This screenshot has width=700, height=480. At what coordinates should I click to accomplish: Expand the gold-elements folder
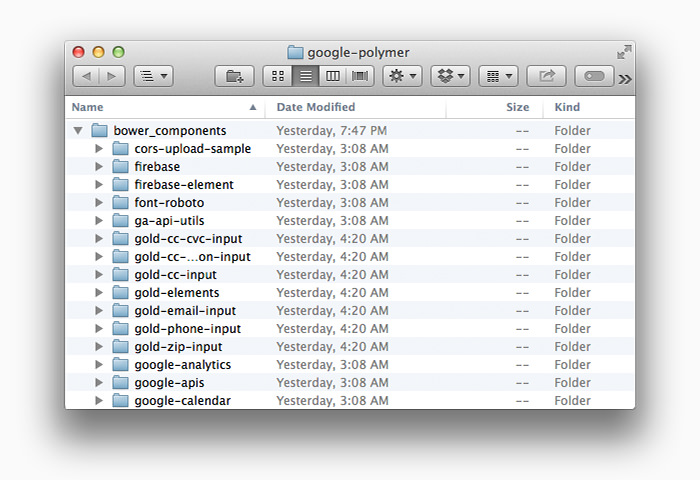pos(99,292)
